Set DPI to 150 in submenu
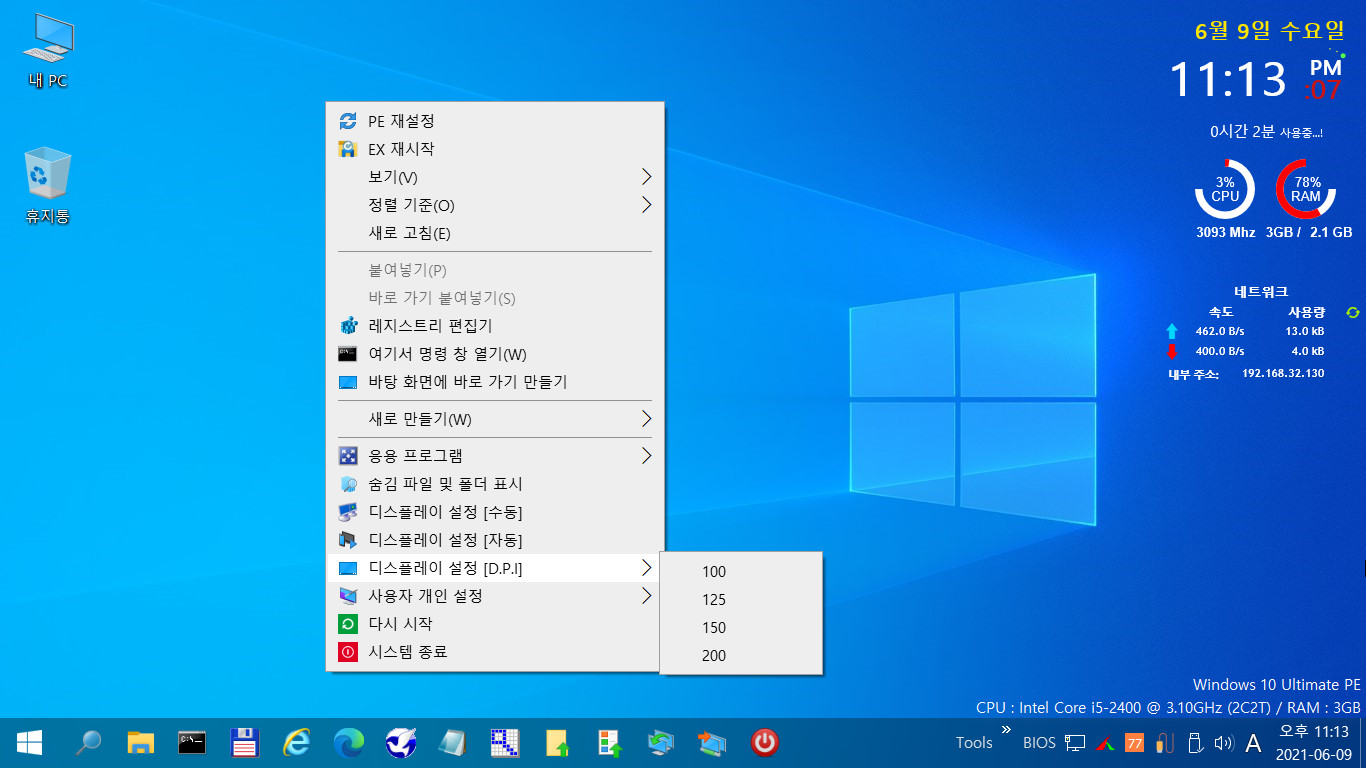Viewport: 1366px width, 768px height. point(741,628)
